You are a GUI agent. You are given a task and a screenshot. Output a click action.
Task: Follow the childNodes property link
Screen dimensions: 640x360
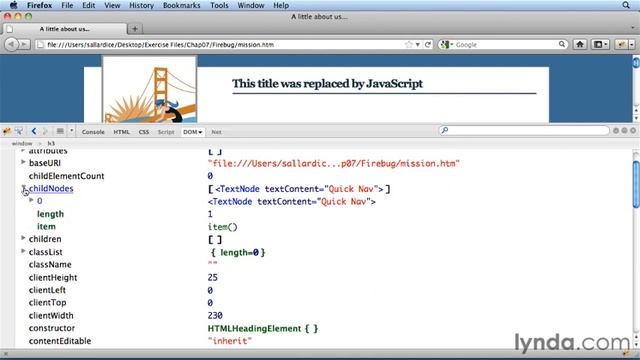click(x=51, y=189)
